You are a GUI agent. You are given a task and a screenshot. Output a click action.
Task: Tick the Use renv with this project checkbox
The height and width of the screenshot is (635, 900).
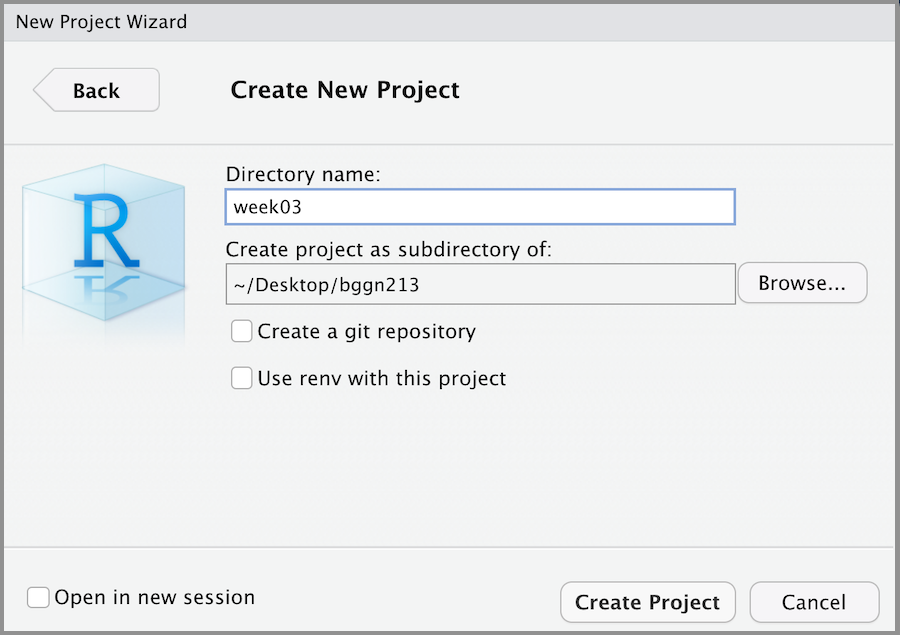pos(241,379)
